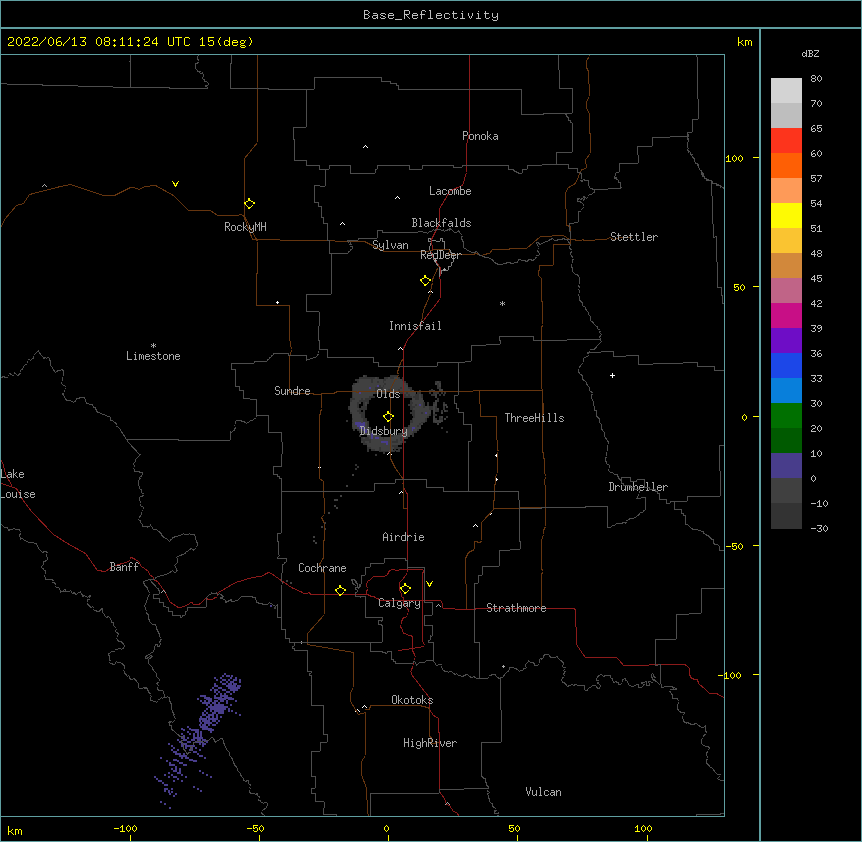Screen dimensions: 862x842
Task: Click the white plus marker west of Drumheller
Action: point(612,375)
